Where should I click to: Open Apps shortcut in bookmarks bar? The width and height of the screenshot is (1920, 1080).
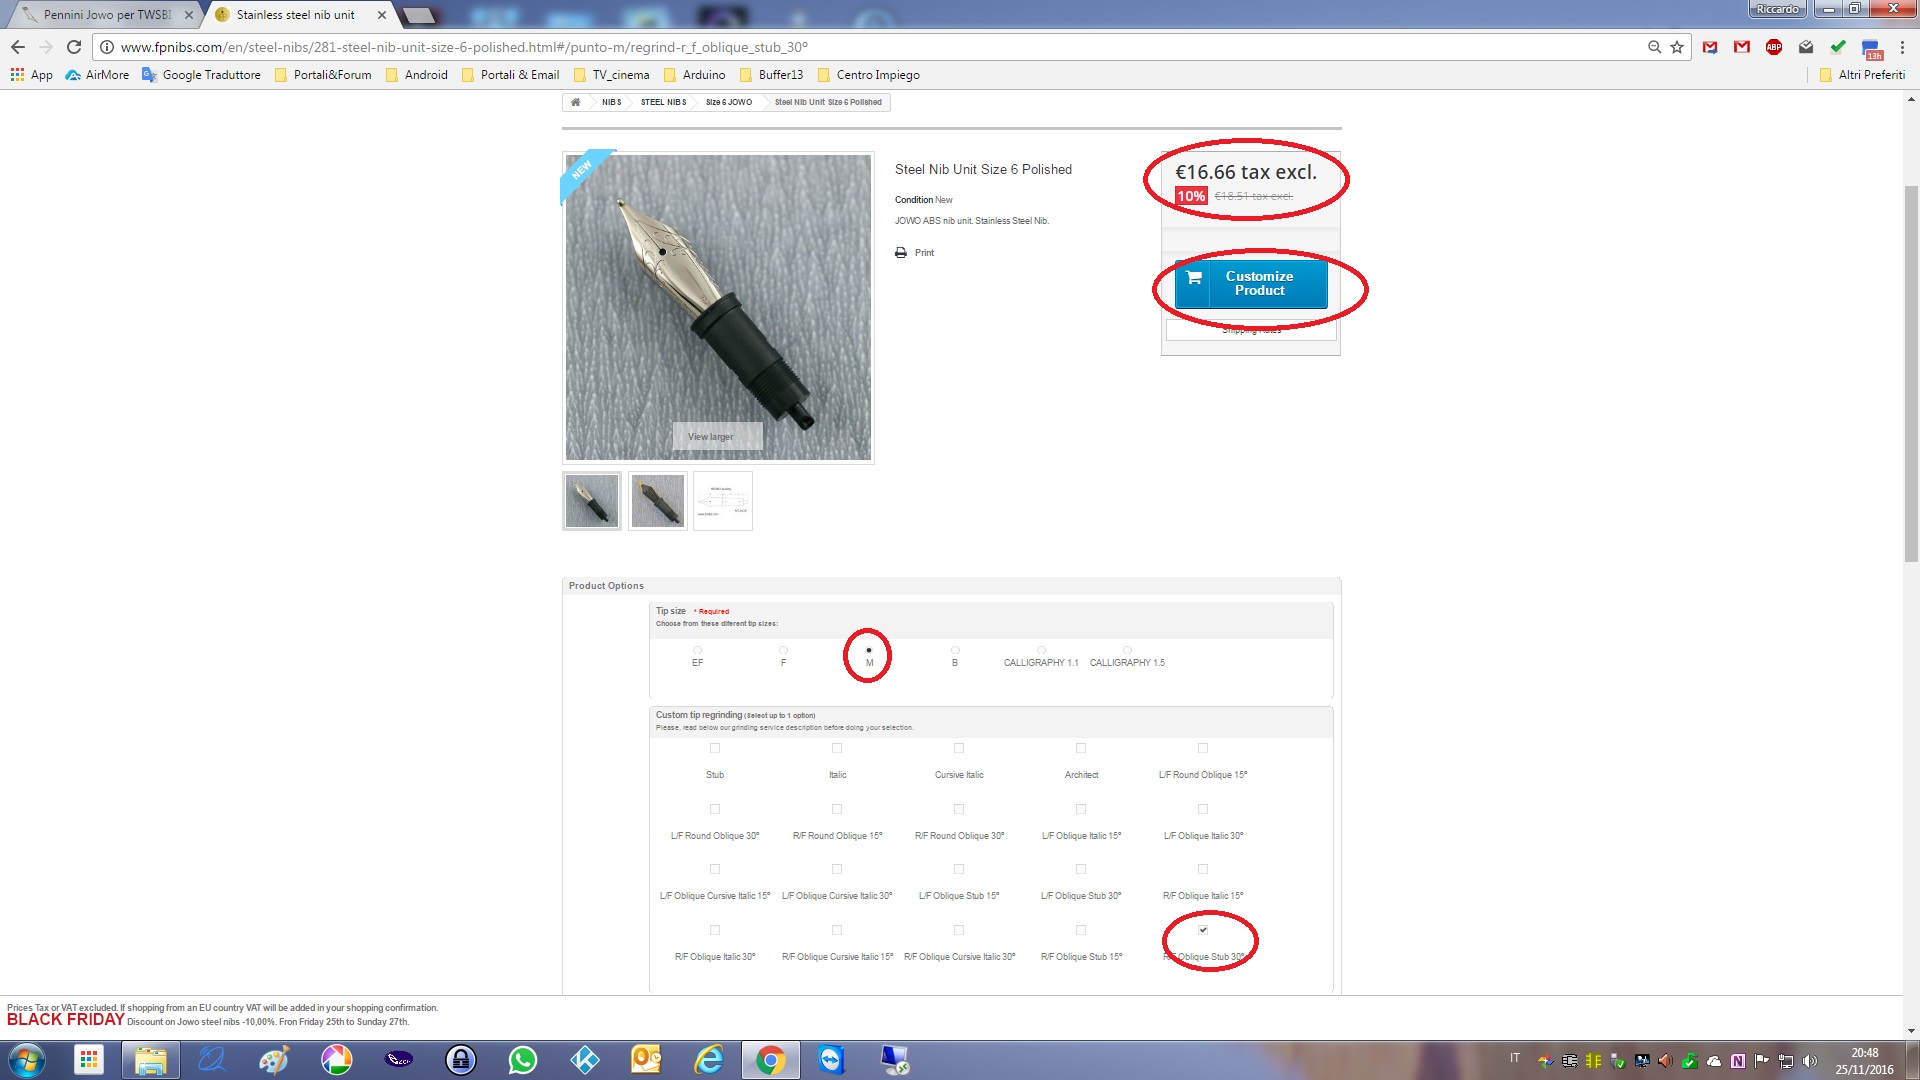(31, 75)
